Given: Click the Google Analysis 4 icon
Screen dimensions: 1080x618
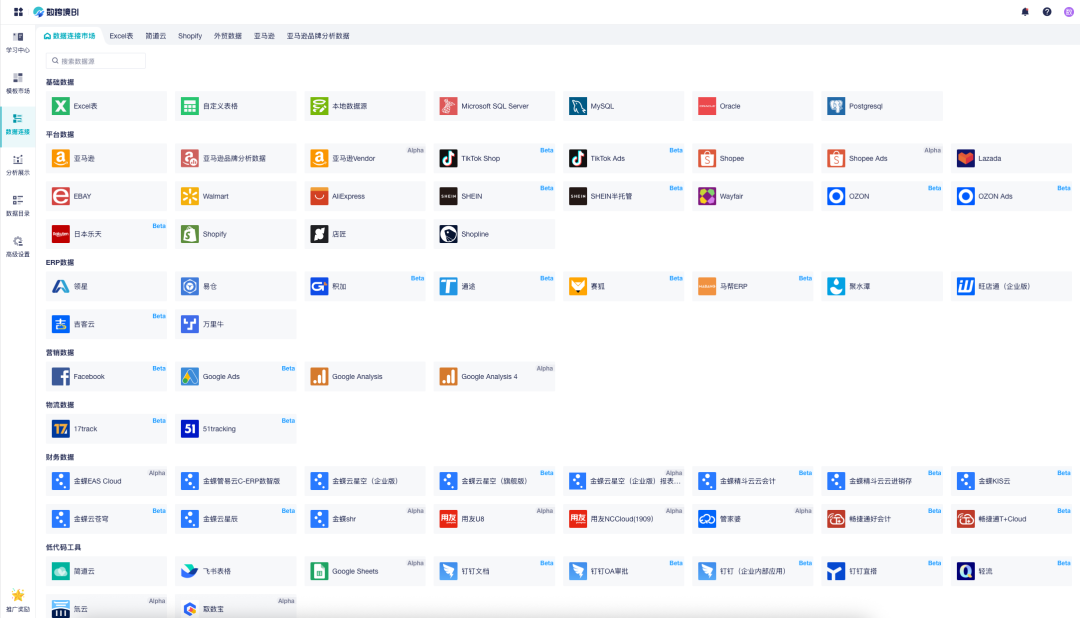Looking at the screenshot, I should (448, 377).
